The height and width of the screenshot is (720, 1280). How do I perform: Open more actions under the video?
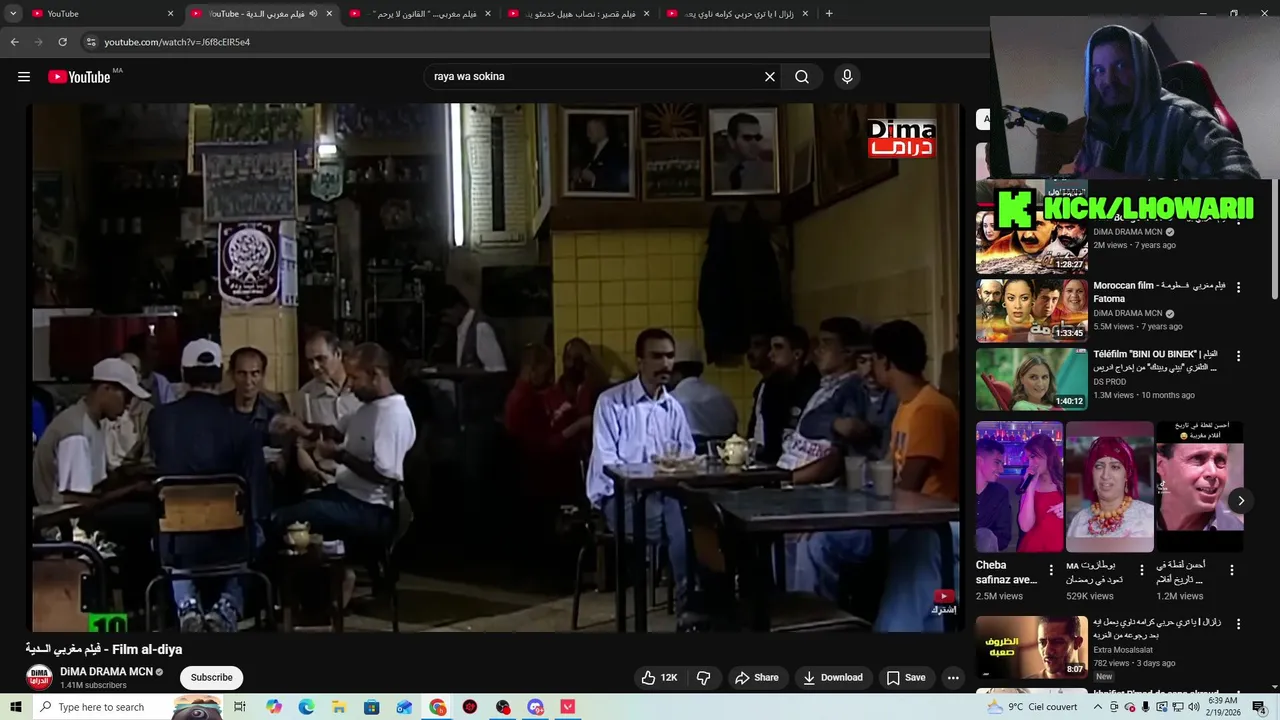pyautogui.click(x=953, y=677)
